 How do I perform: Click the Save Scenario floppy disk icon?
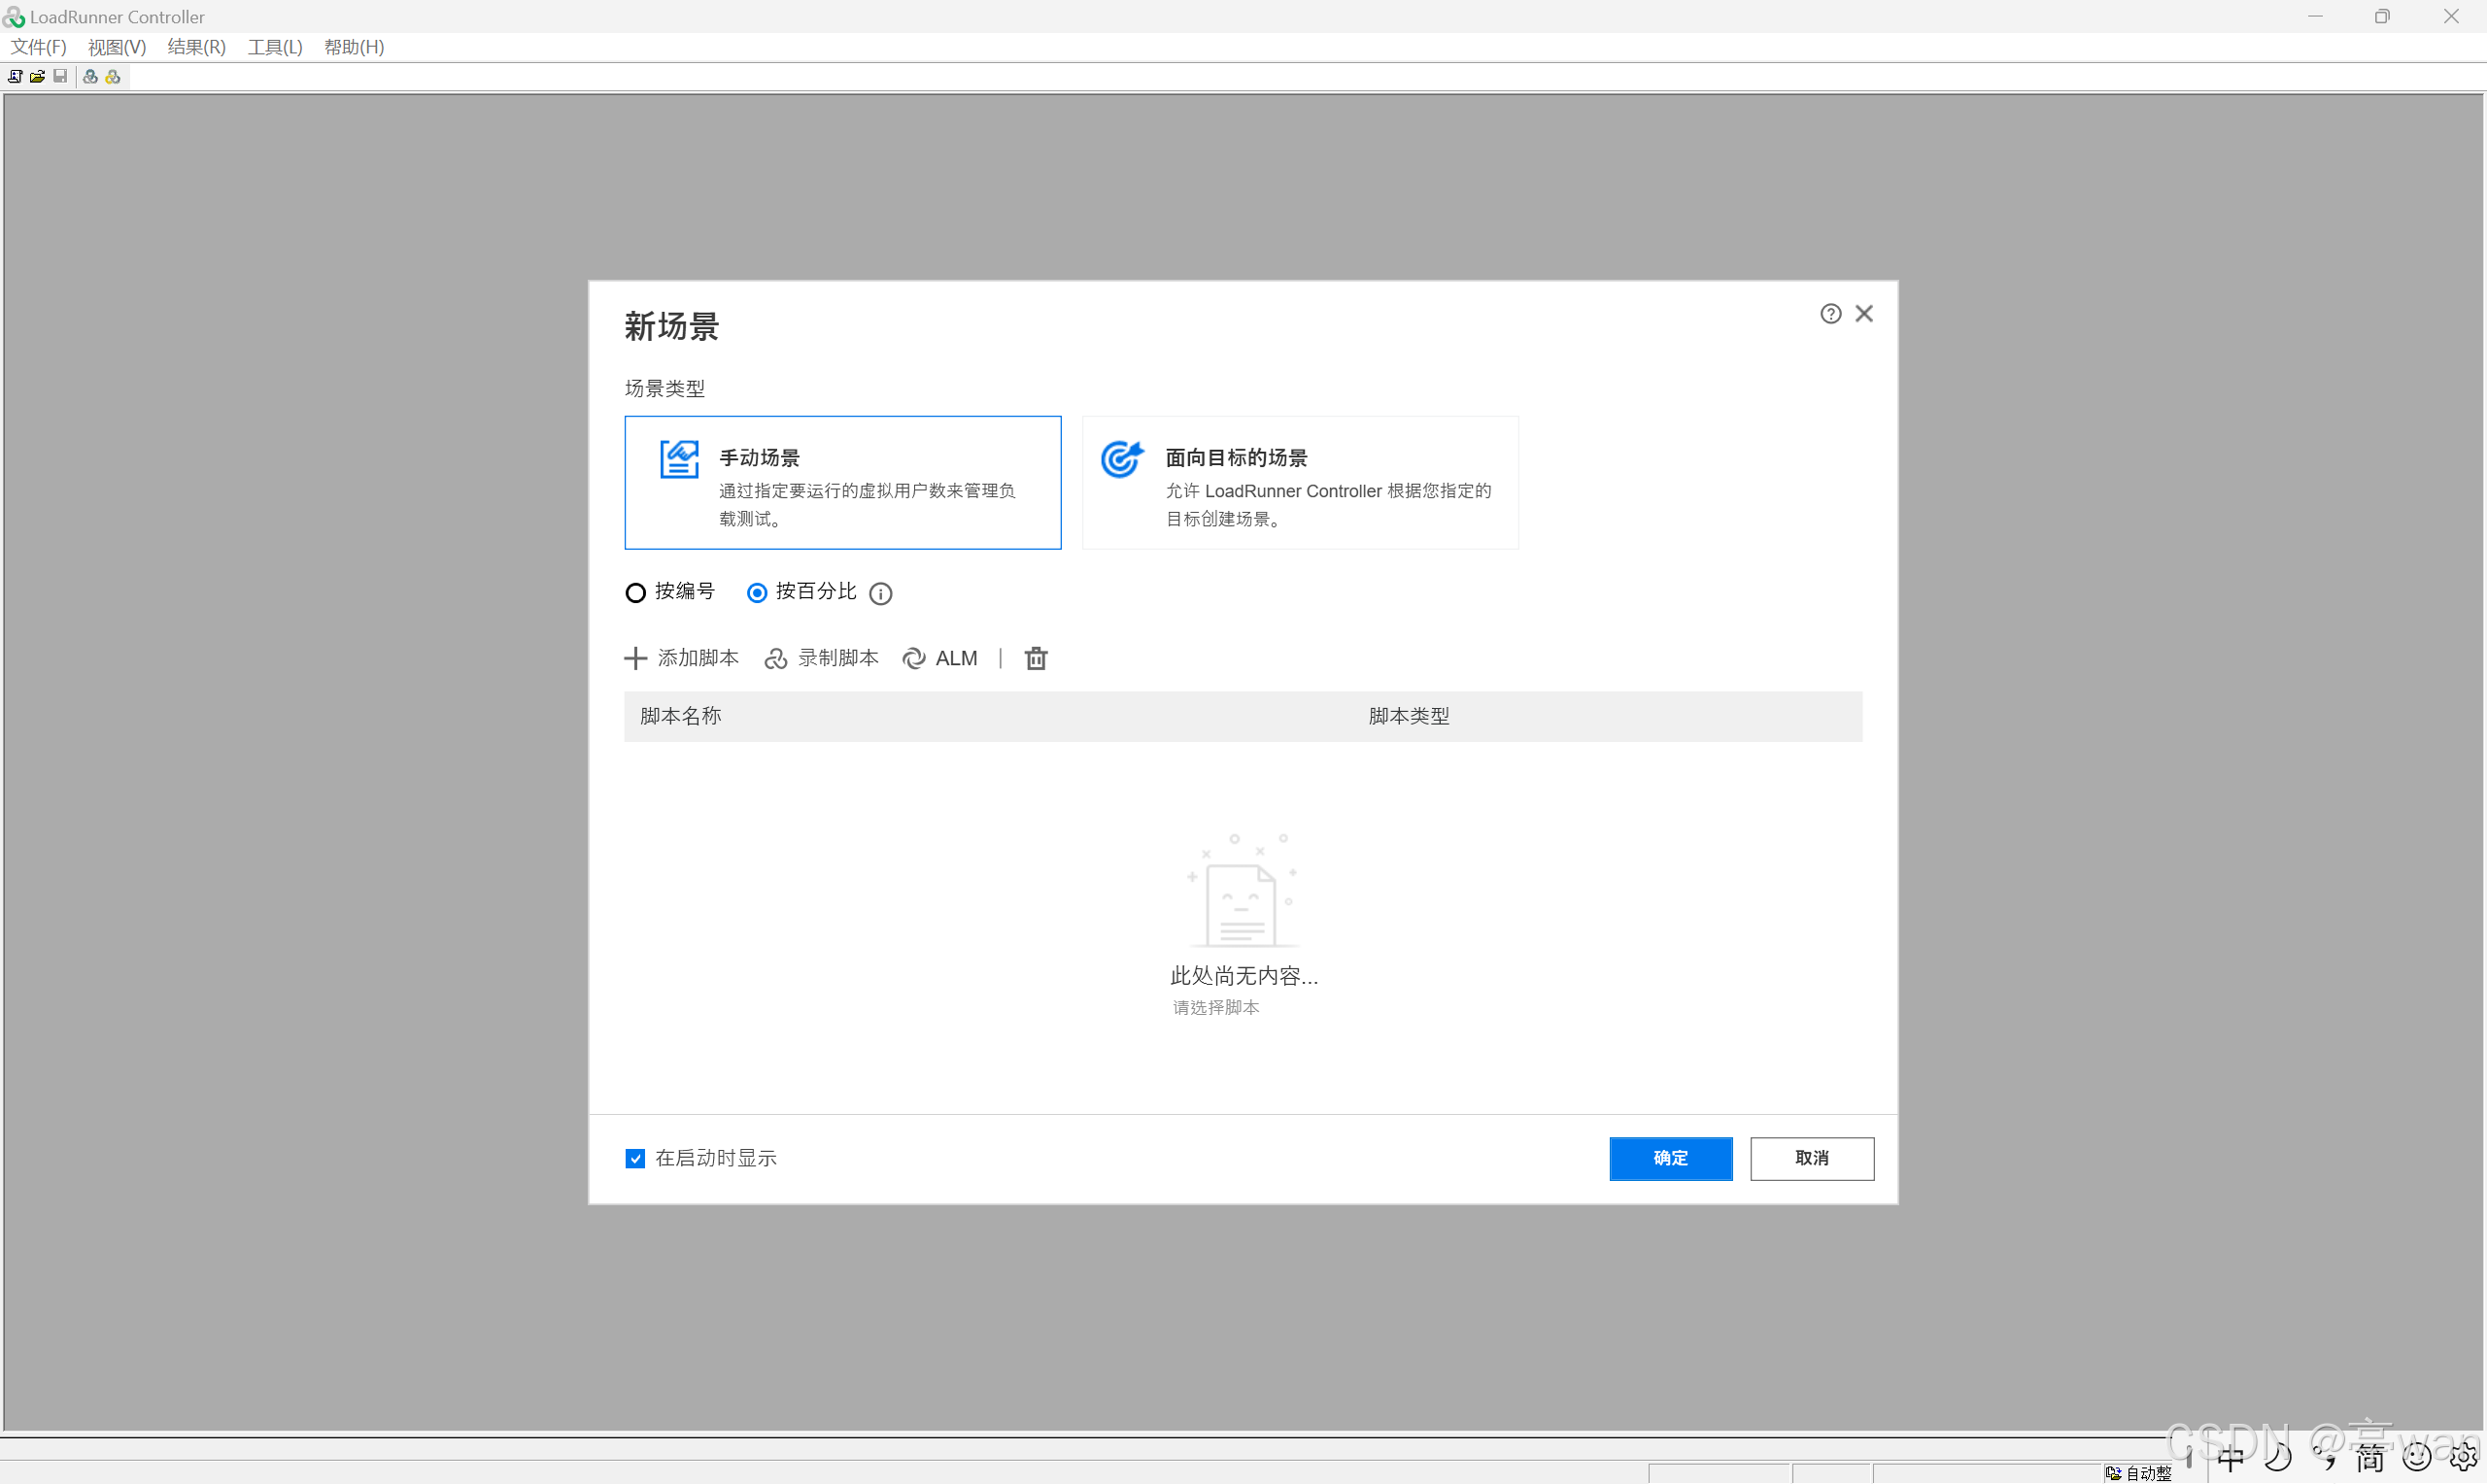60,76
